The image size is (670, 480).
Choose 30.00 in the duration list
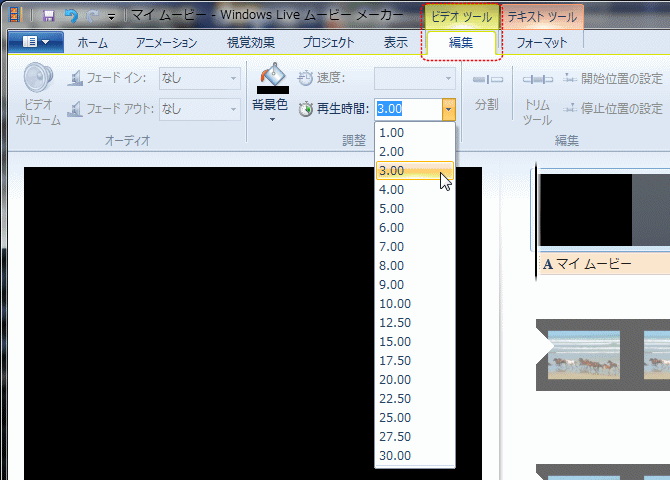pos(395,456)
